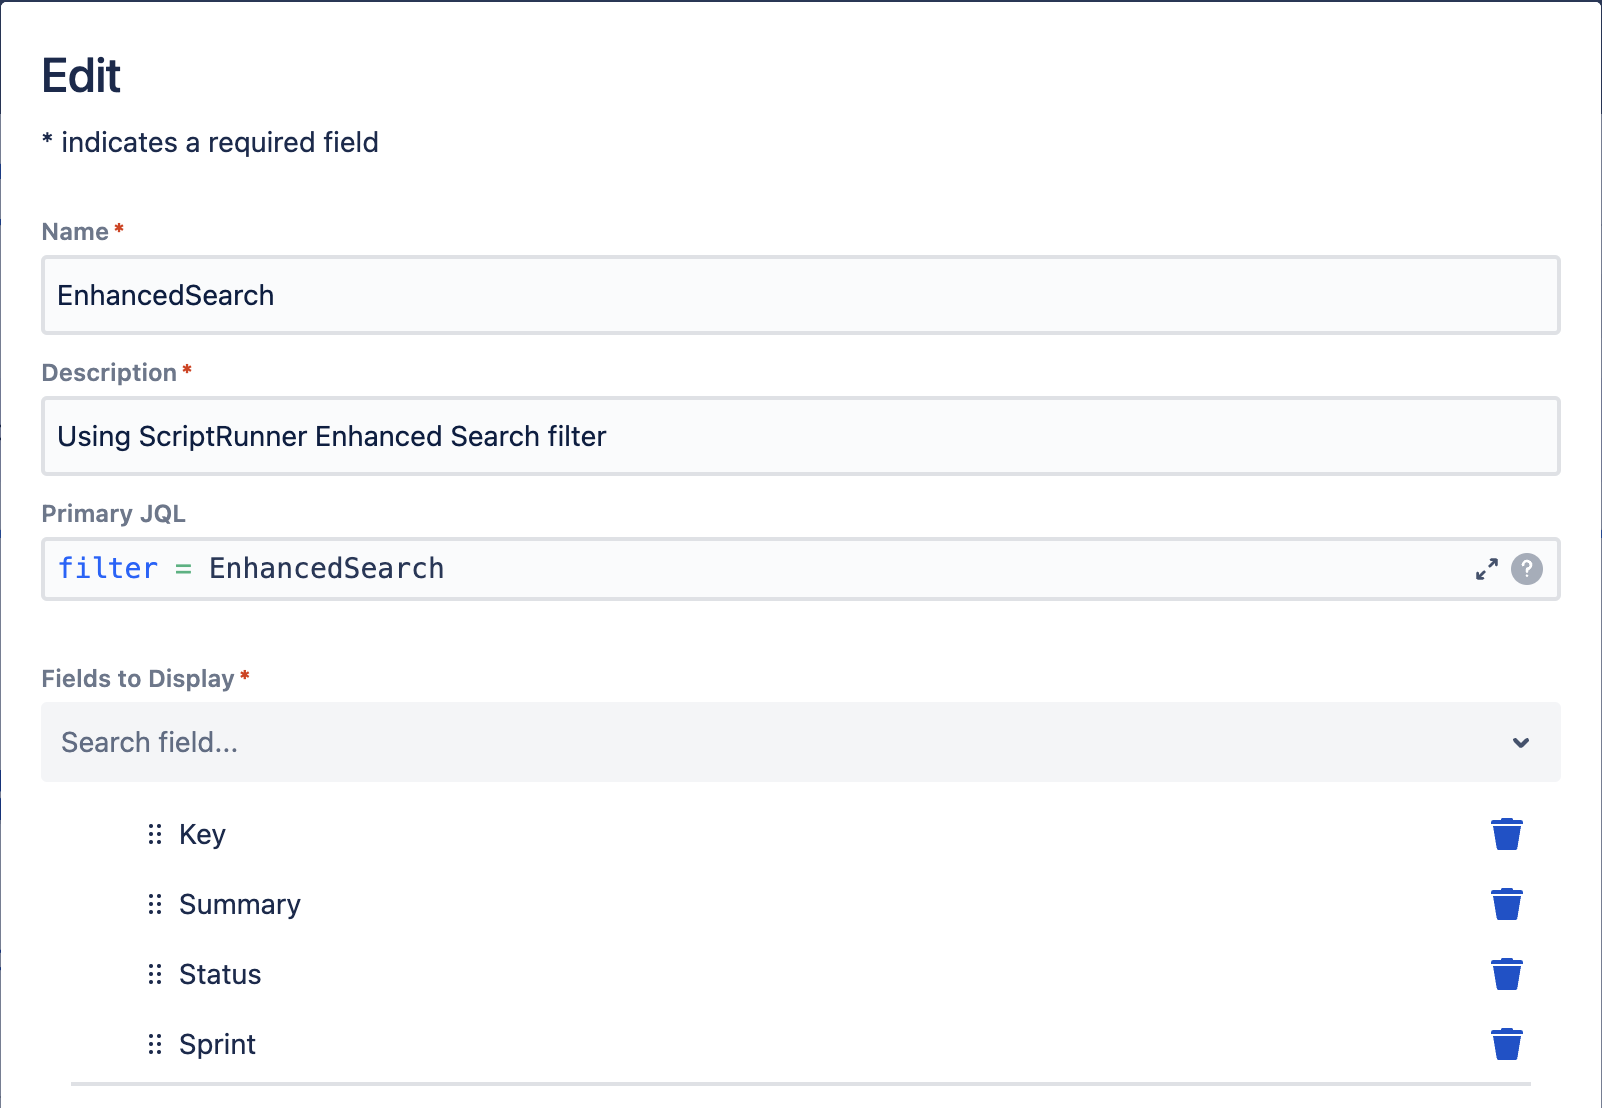Click the drag handle beside Summary
Screen dimensions: 1602x1108
[x=155, y=904]
